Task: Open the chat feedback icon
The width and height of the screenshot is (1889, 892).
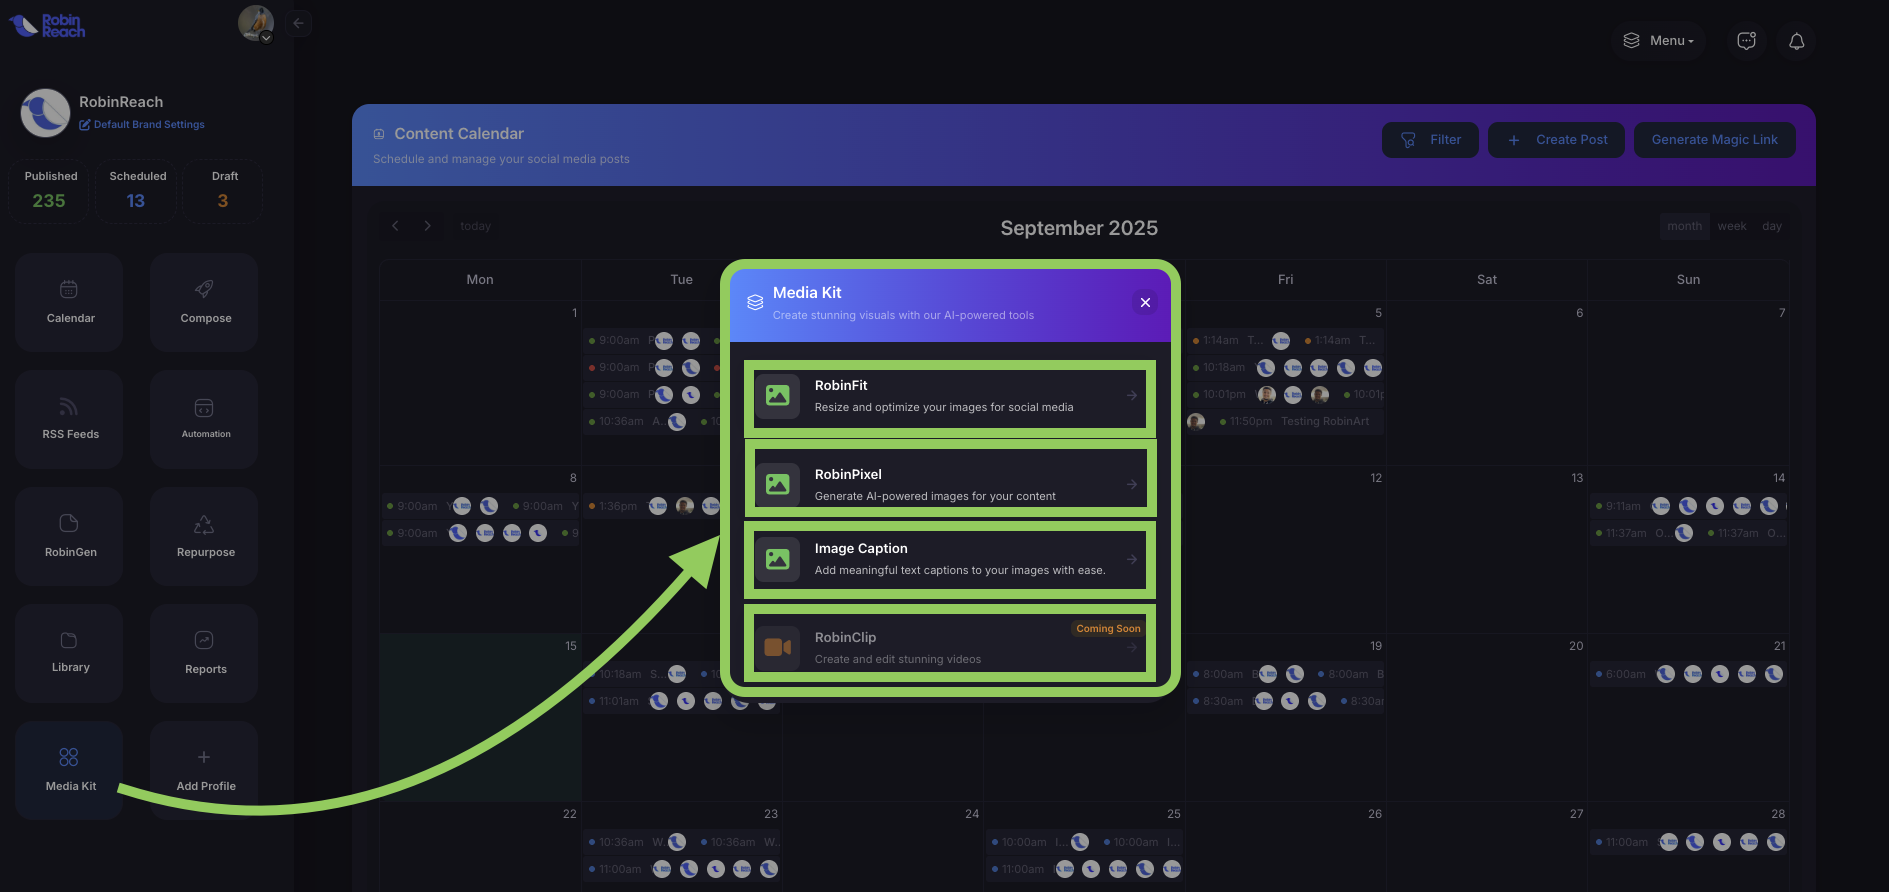Action: click(x=1747, y=41)
